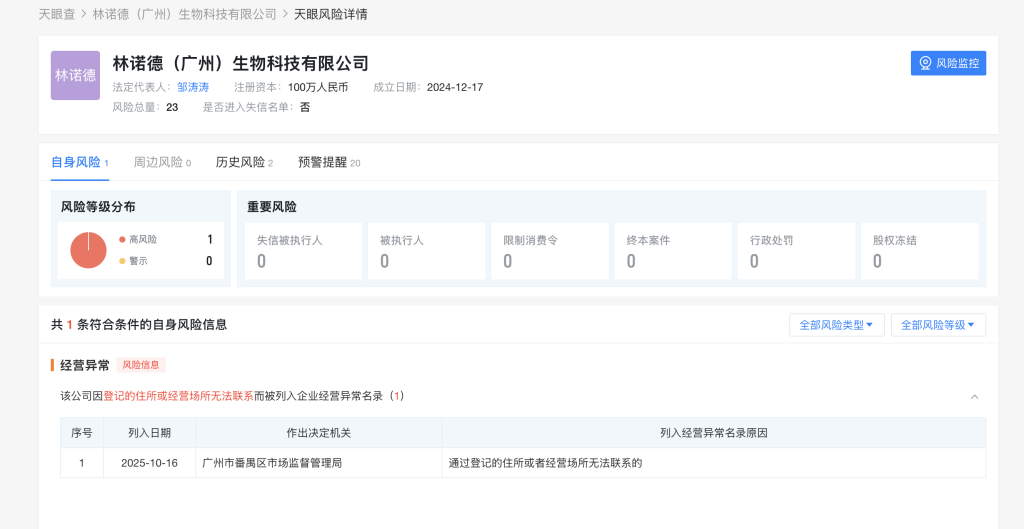Open 全部风险等级 dropdown filter
The height and width of the screenshot is (529, 1024).
[938, 325]
